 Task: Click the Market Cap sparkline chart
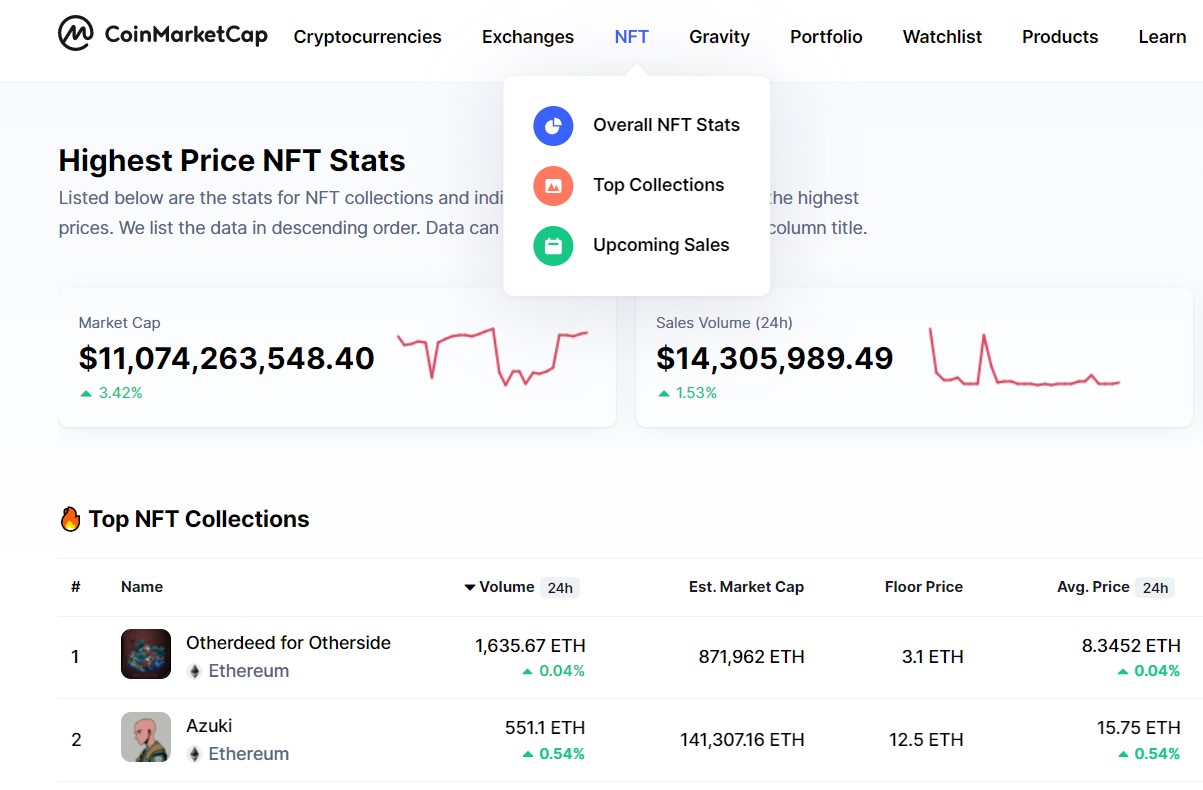click(x=492, y=356)
